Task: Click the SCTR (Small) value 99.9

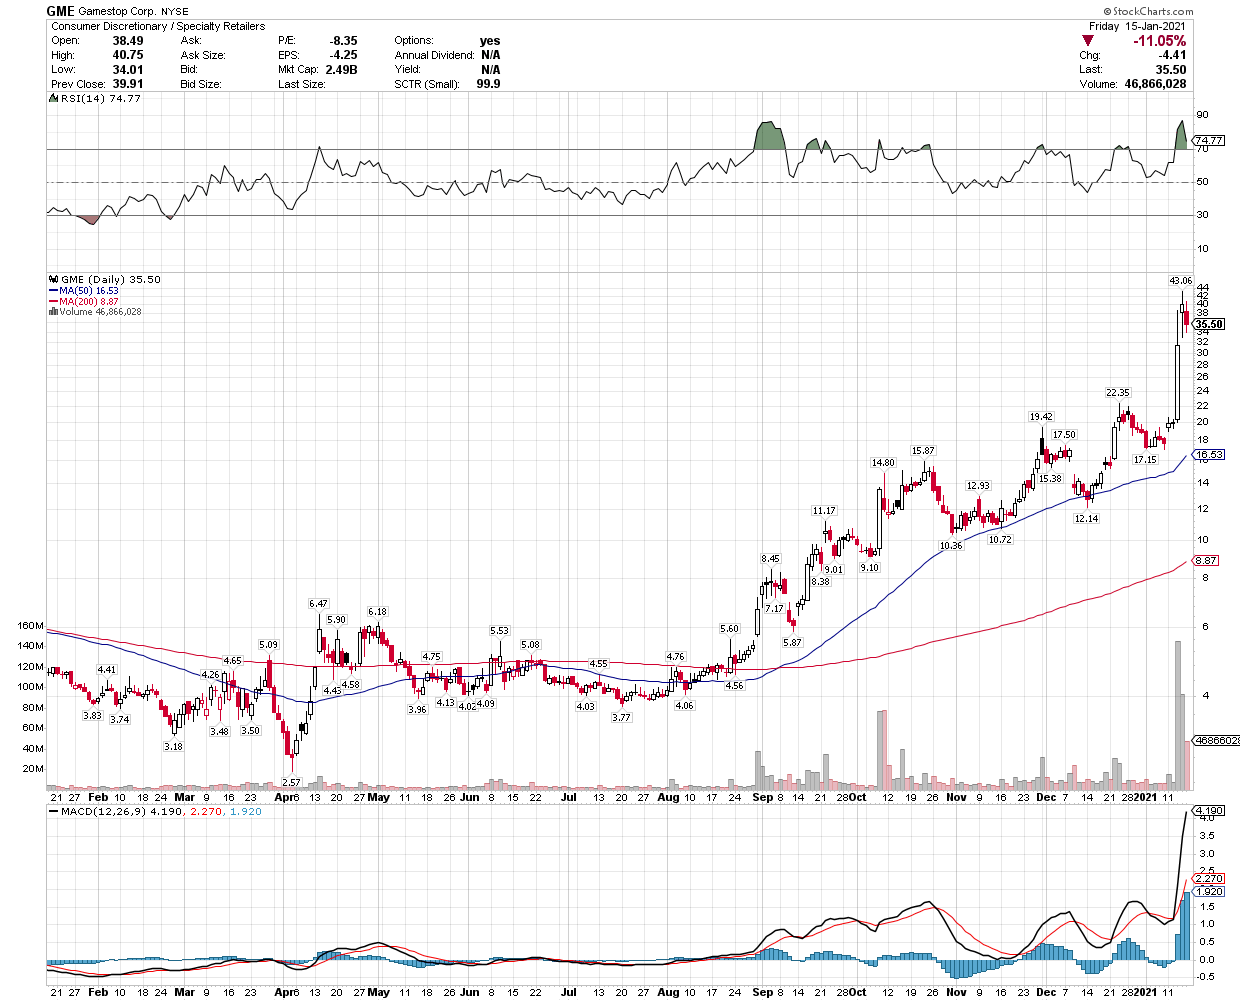Action: point(489,84)
